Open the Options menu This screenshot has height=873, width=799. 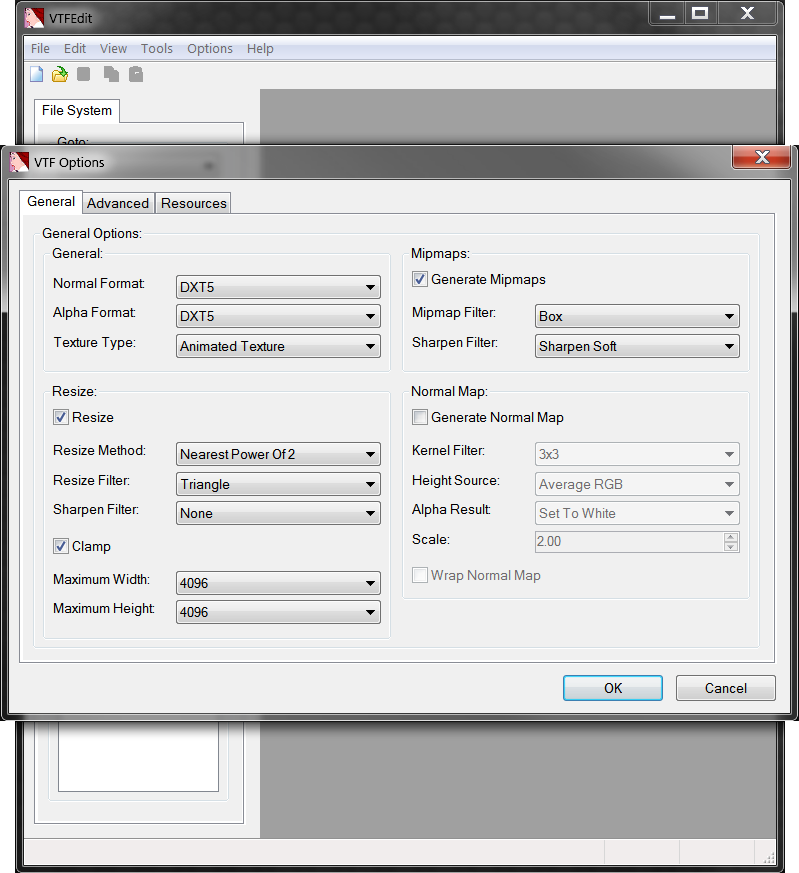pyautogui.click(x=210, y=48)
